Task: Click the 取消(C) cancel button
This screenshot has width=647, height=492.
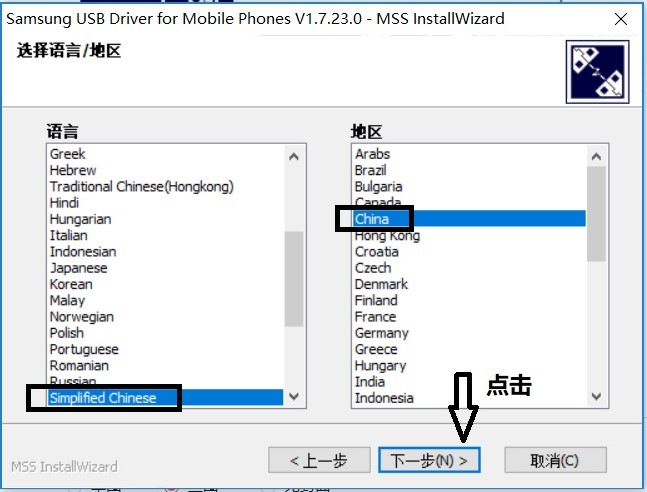Action: [x=555, y=460]
